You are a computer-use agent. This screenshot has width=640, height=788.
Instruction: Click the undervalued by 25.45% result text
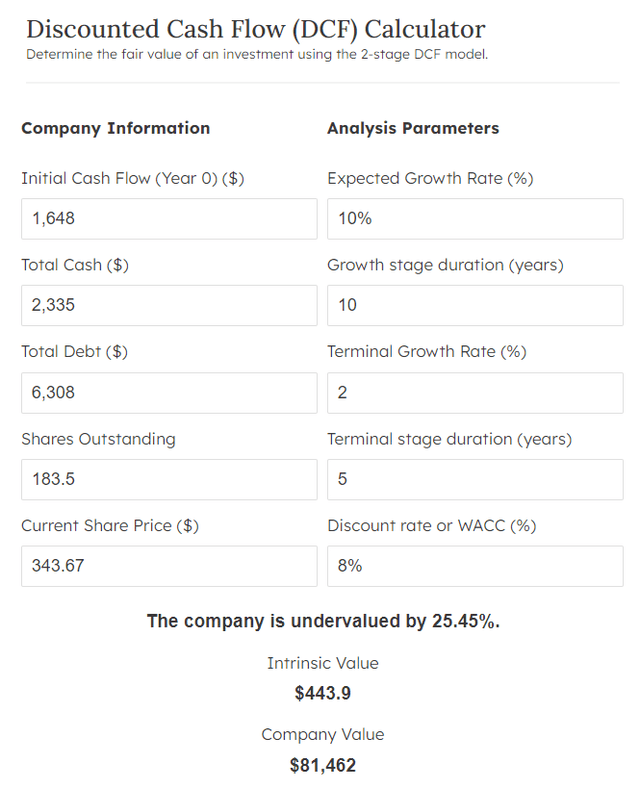[x=323, y=621]
